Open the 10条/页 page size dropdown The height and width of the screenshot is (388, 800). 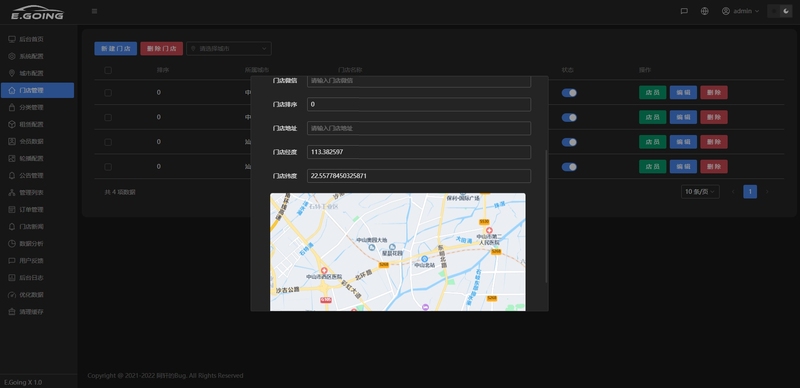700,191
